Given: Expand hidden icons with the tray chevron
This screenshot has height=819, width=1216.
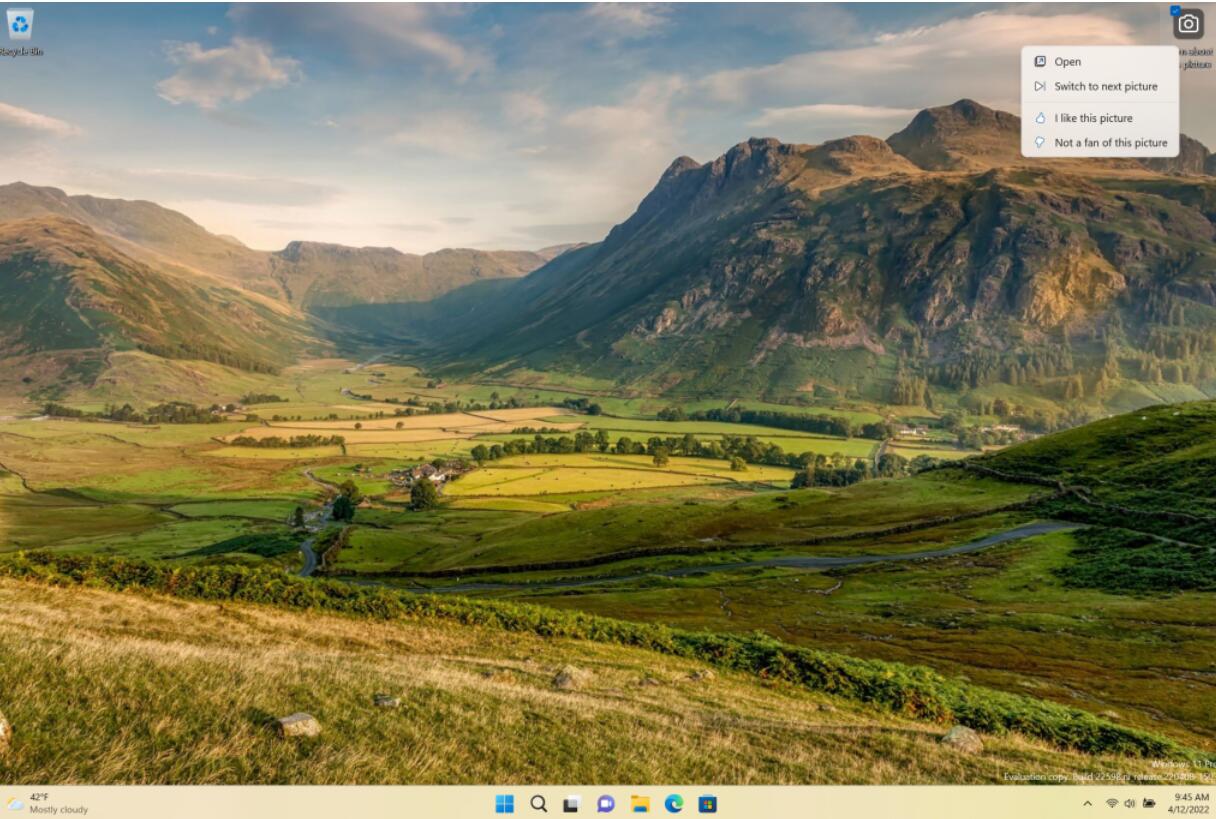Looking at the screenshot, I should coord(1088,803).
